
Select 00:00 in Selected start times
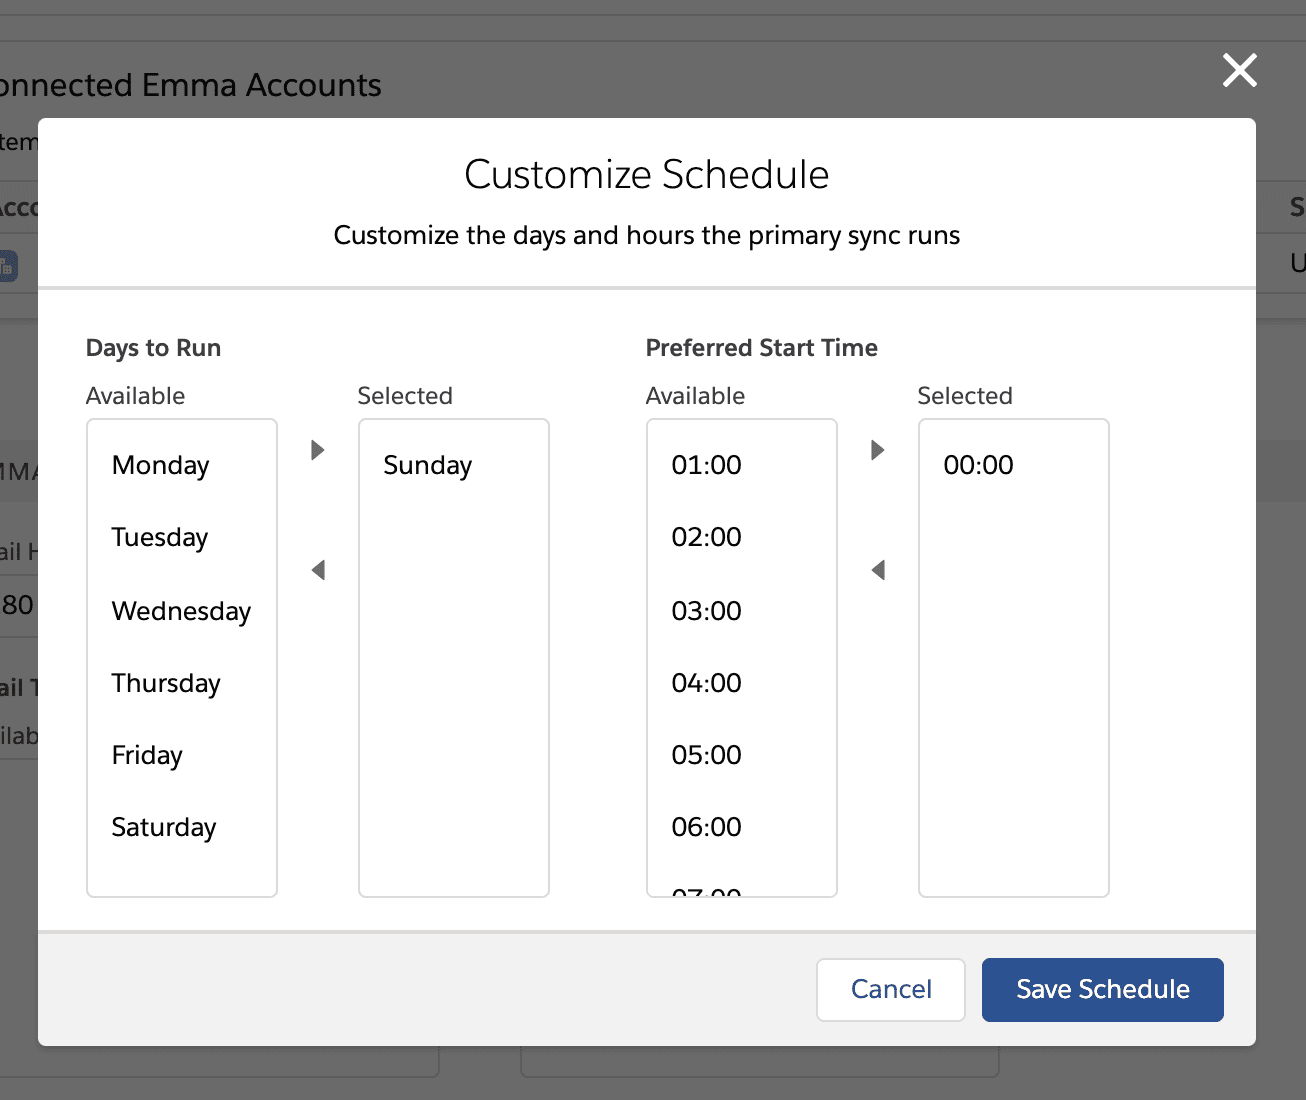pos(1014,465)
